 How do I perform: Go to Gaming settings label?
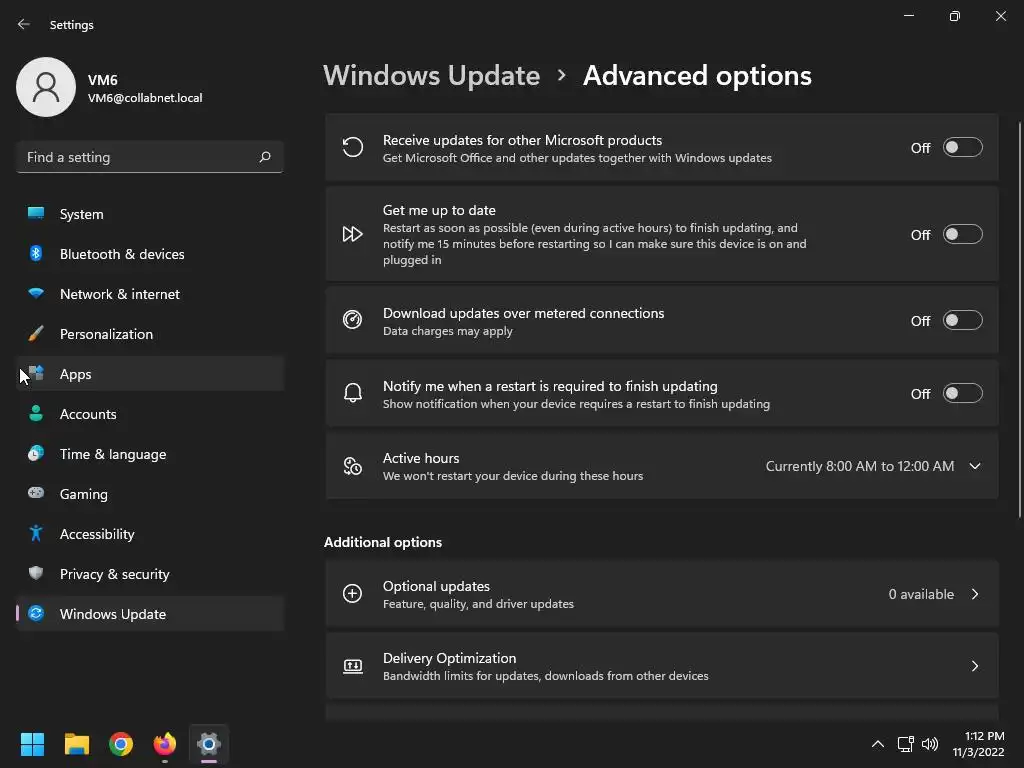[84, 494]
